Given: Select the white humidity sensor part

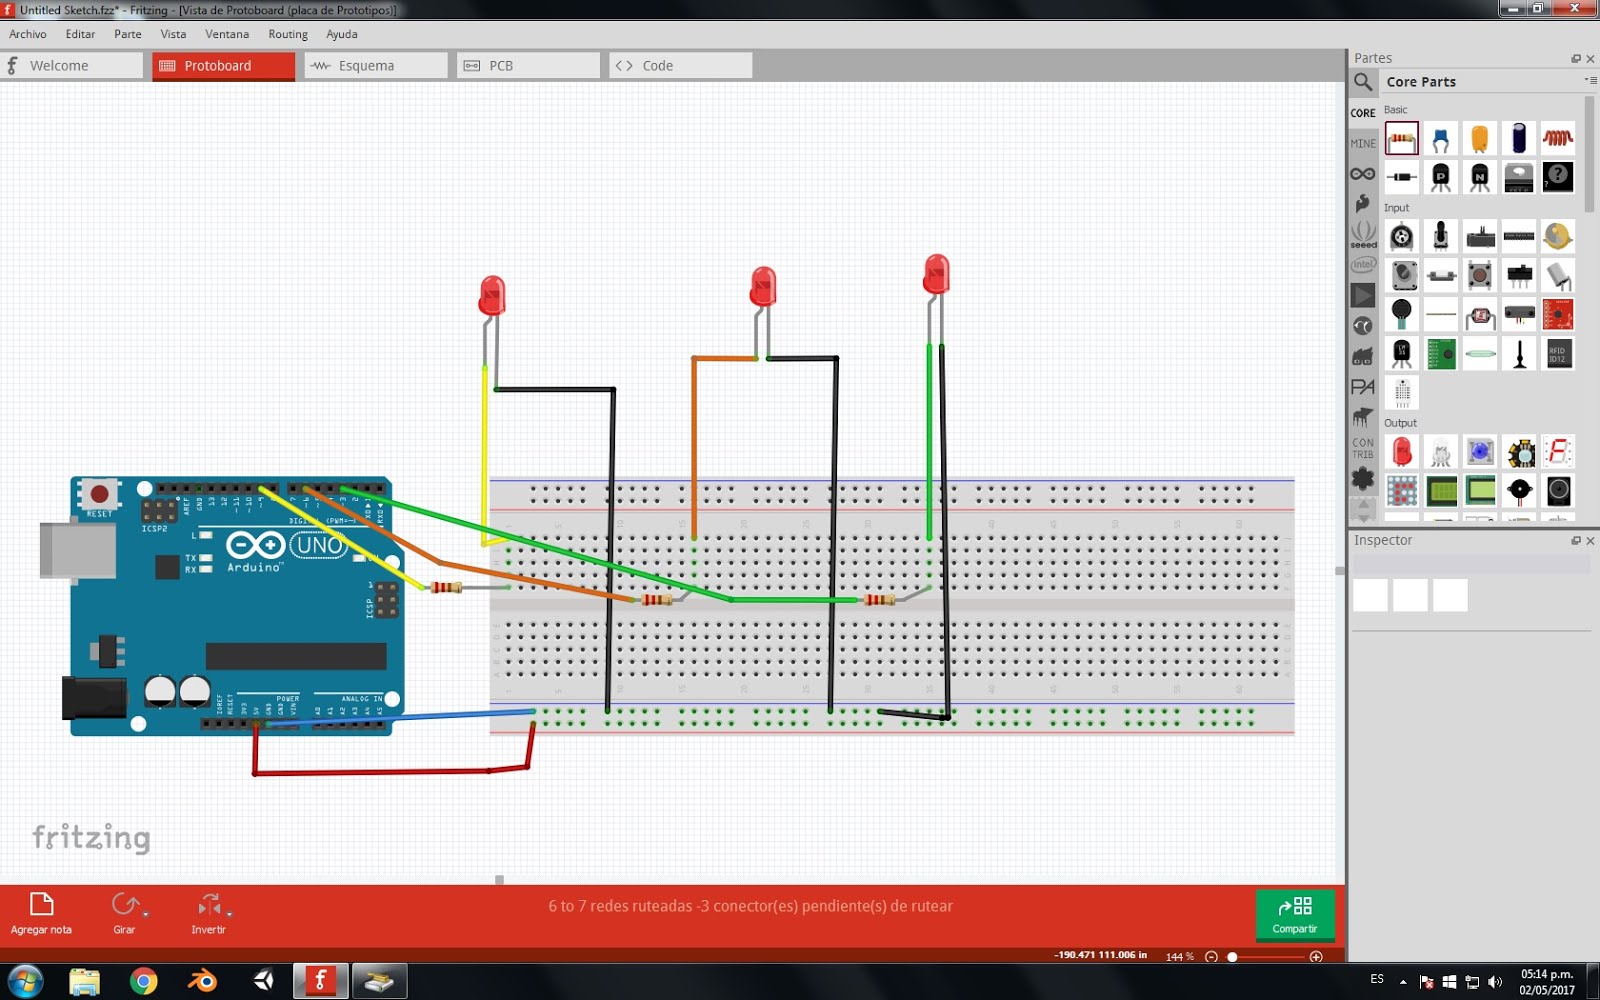Looking at the screenshot, I should pos(1402,393).
